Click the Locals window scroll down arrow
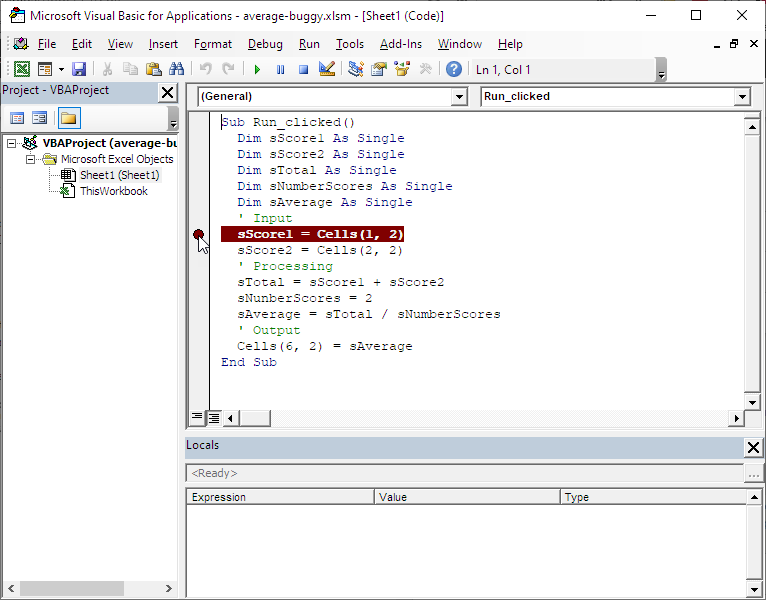The height and width of the screenshot is (600, 766). click(x=754, y=589)
